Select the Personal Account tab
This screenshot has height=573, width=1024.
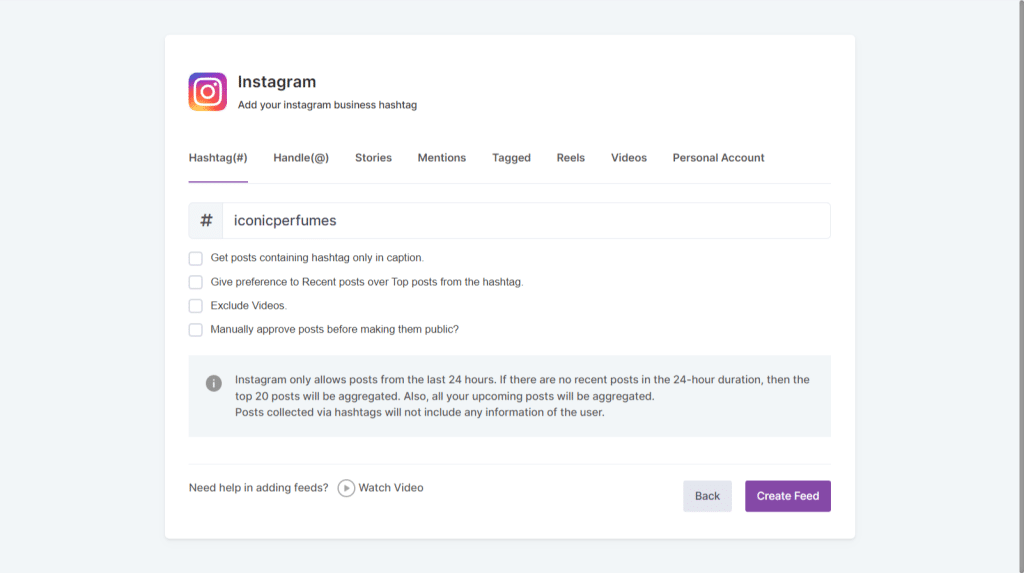click(x=718, y=158)
